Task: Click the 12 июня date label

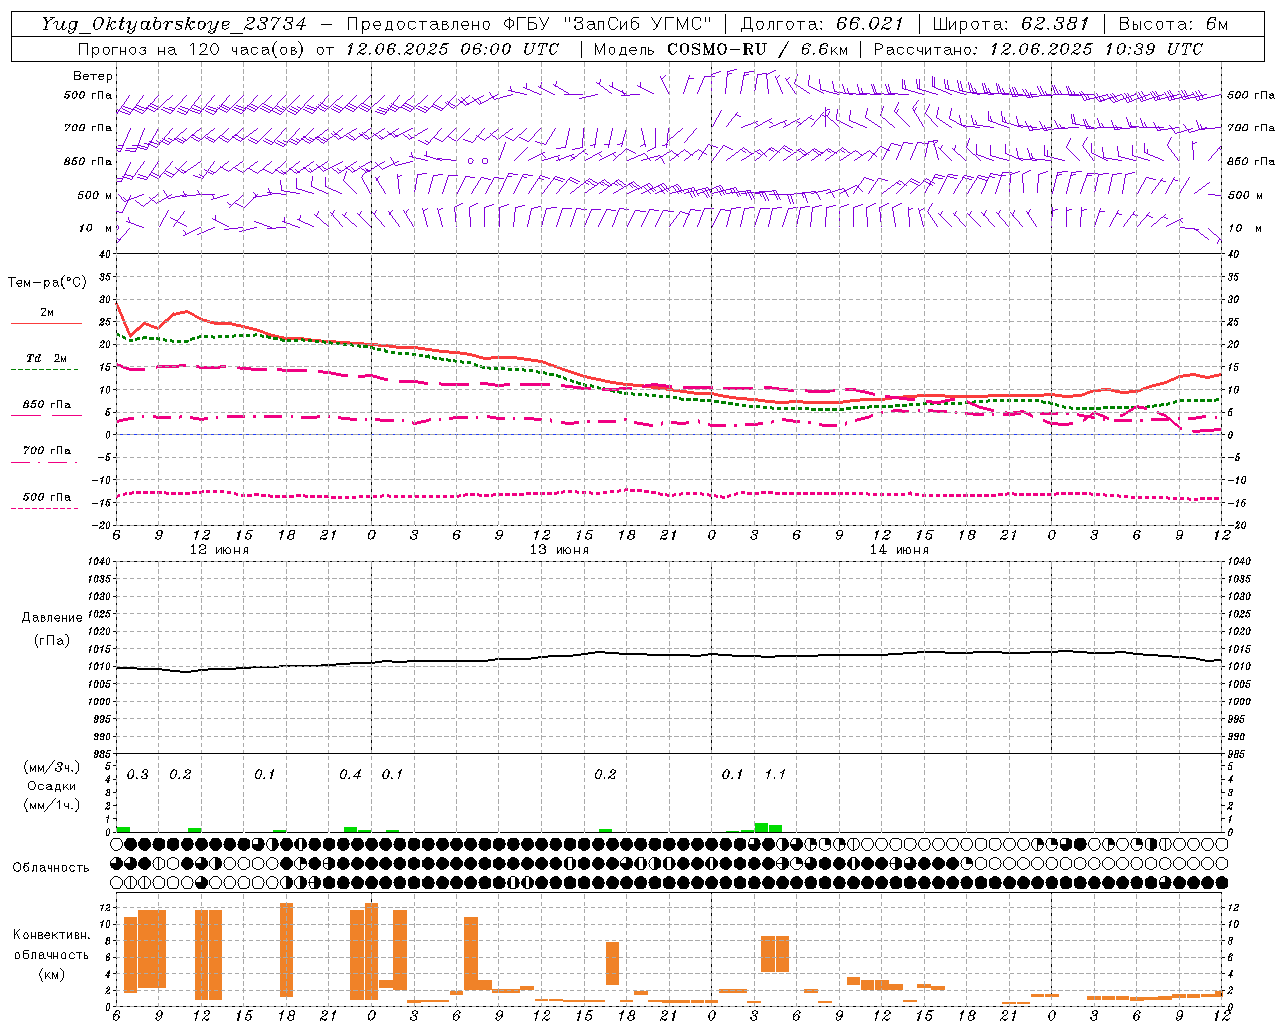Action: click(219, 550)
